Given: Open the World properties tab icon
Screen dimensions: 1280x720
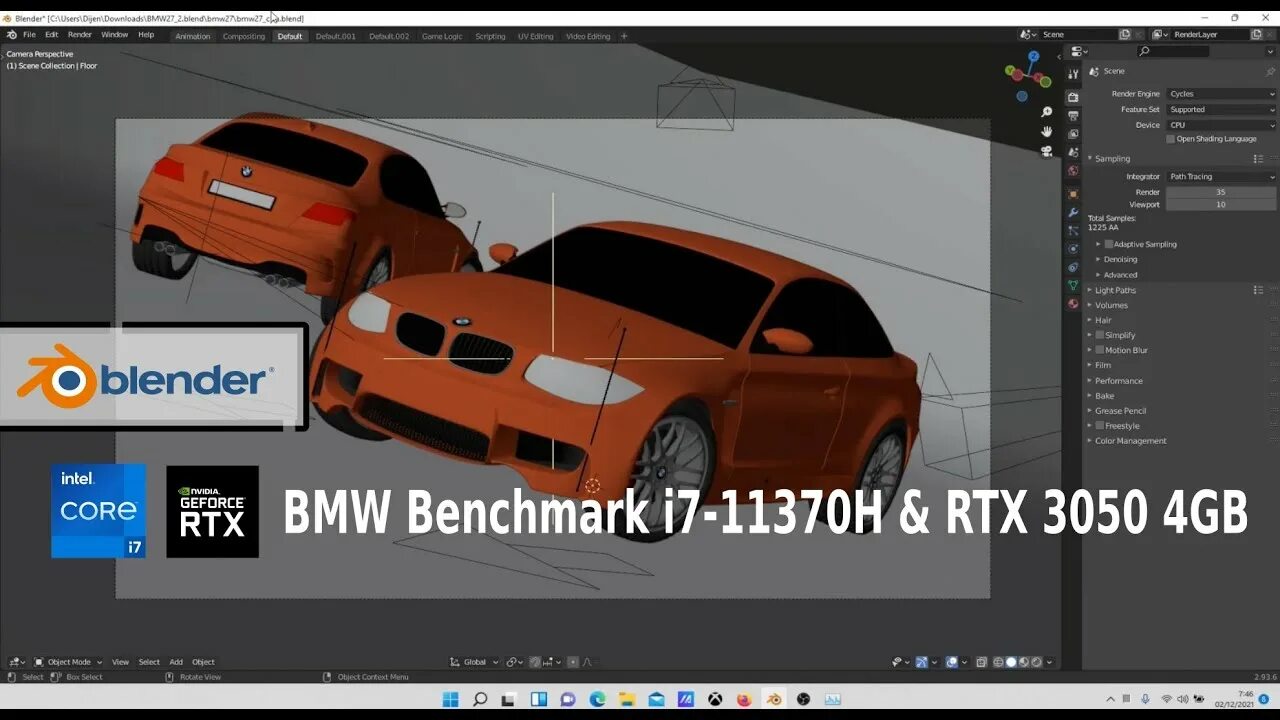Looking at the screenshot, I should pos(1073,171).
